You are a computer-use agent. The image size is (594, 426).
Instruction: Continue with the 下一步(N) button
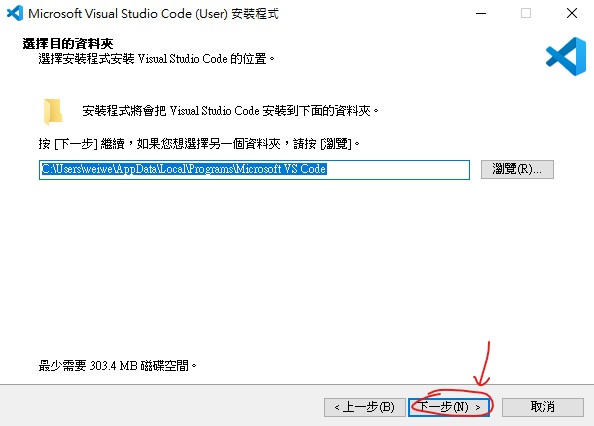coord(449,407)
